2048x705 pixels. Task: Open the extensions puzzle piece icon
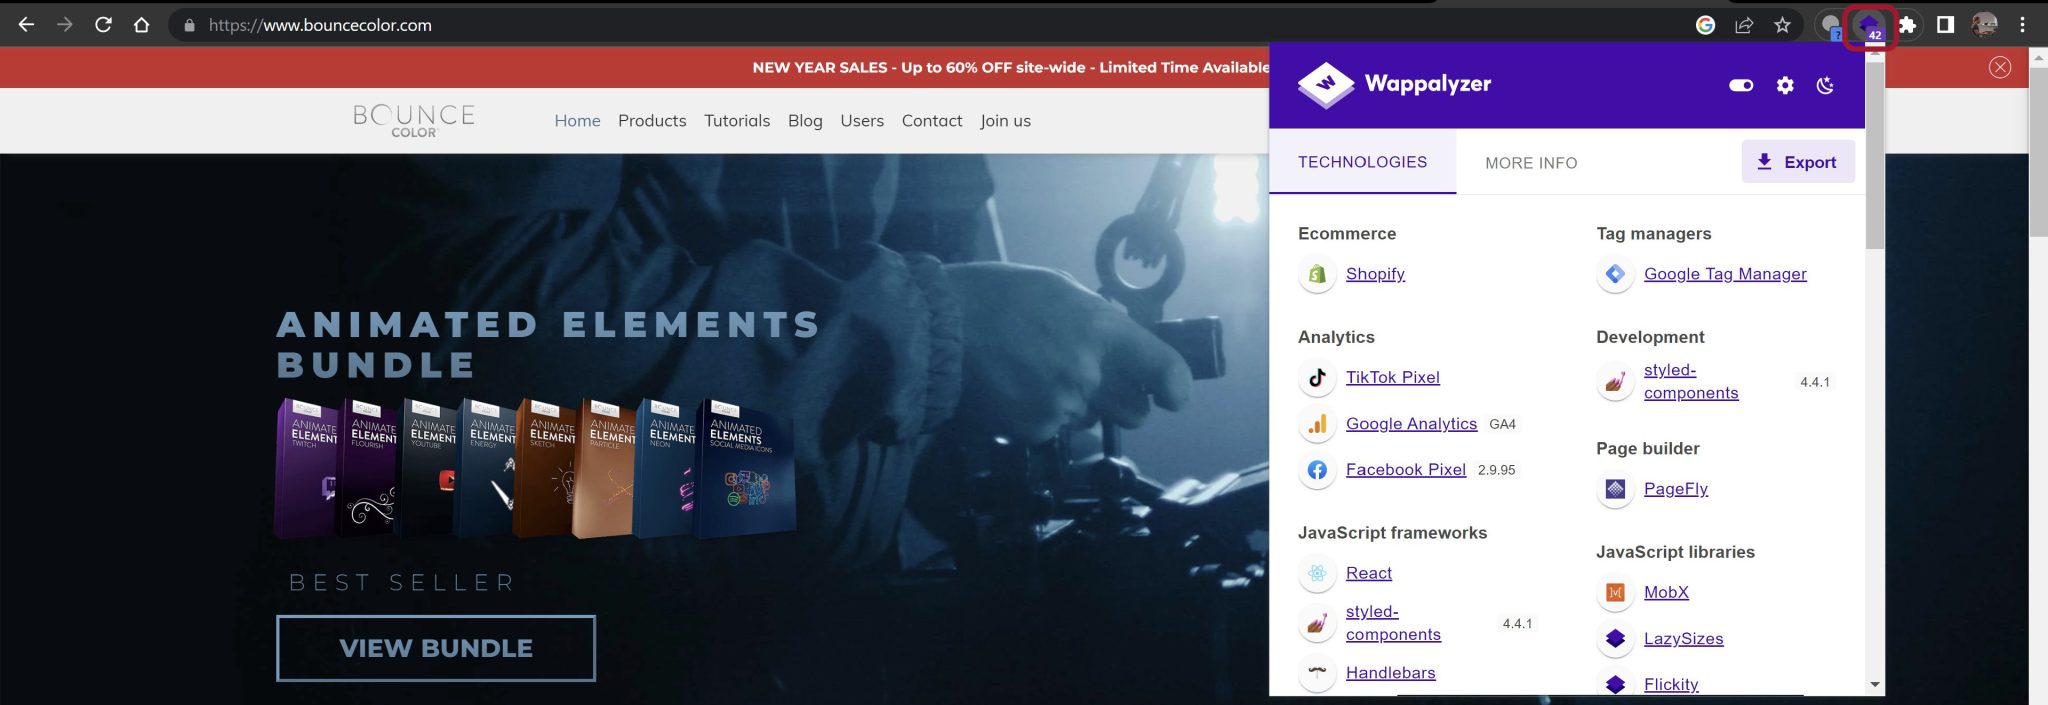pos(1907,25)
